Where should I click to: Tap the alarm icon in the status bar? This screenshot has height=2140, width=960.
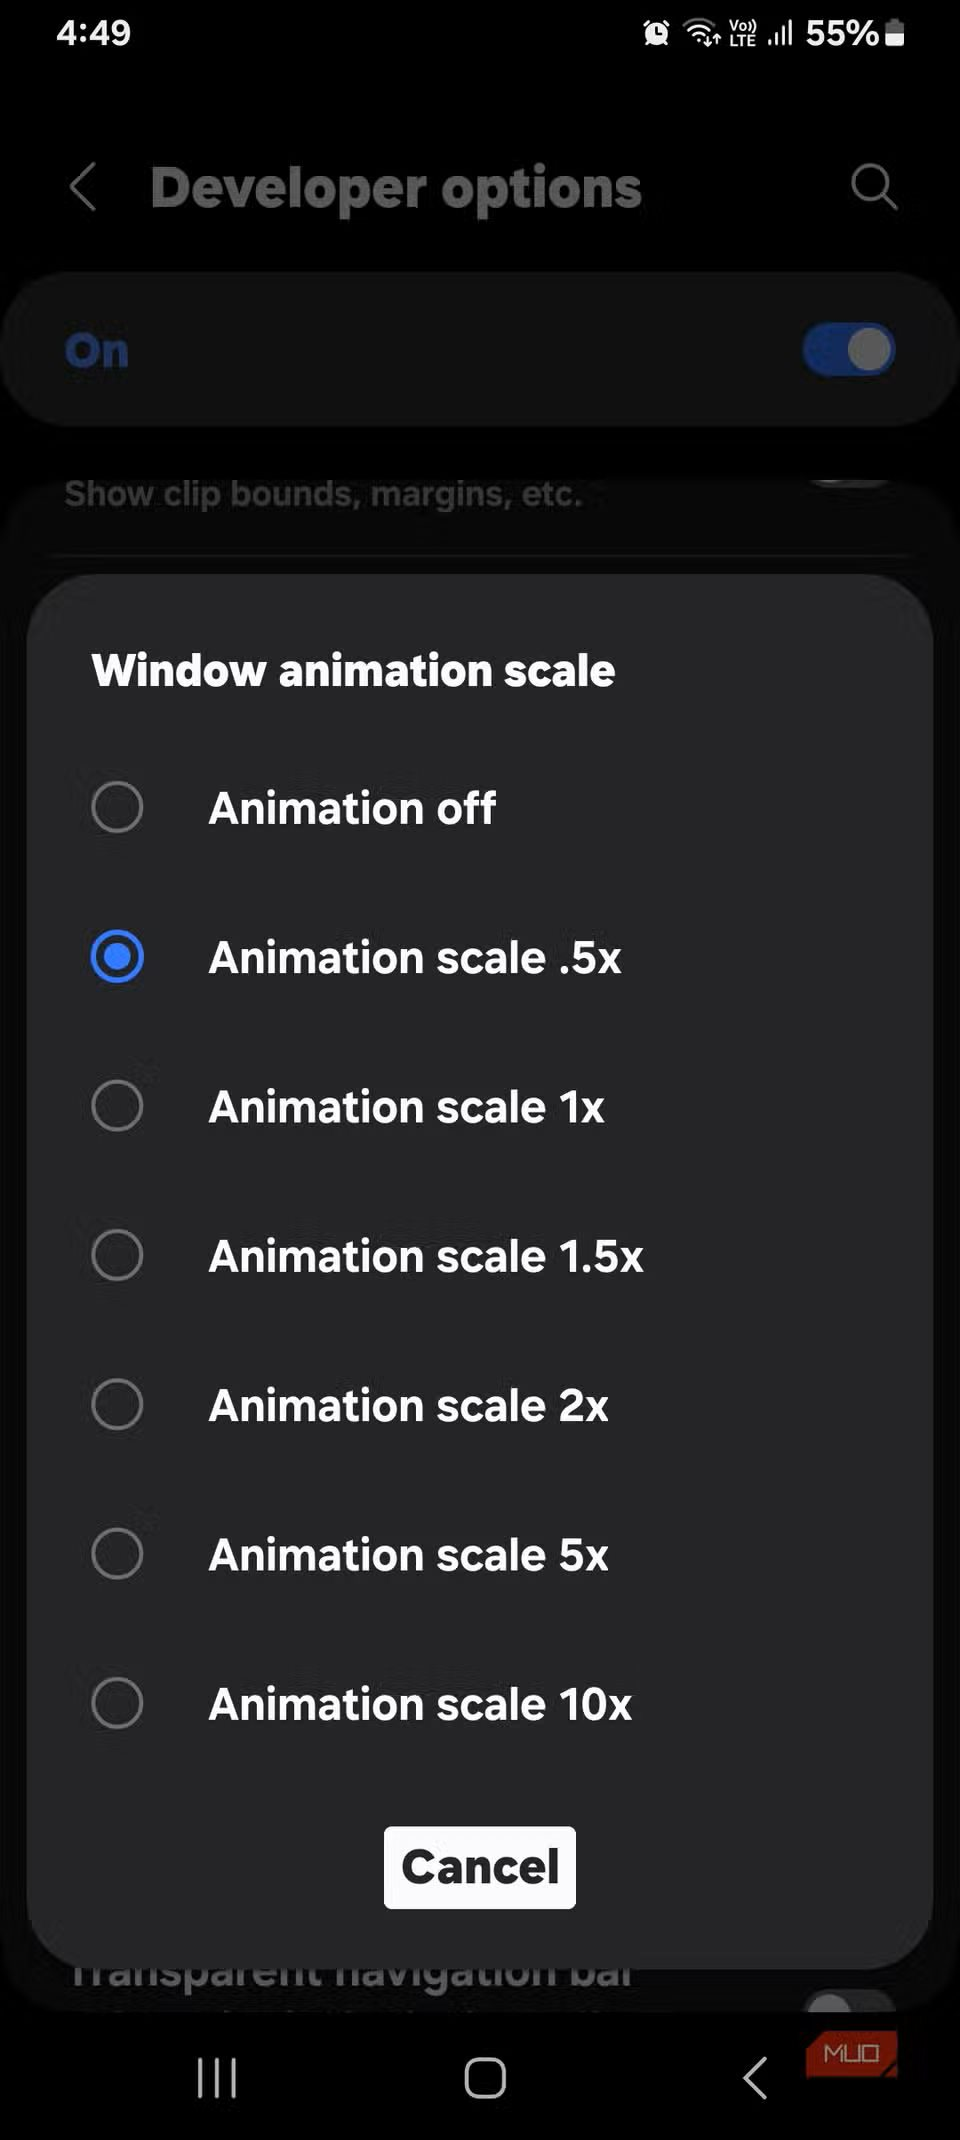[655, 33]
